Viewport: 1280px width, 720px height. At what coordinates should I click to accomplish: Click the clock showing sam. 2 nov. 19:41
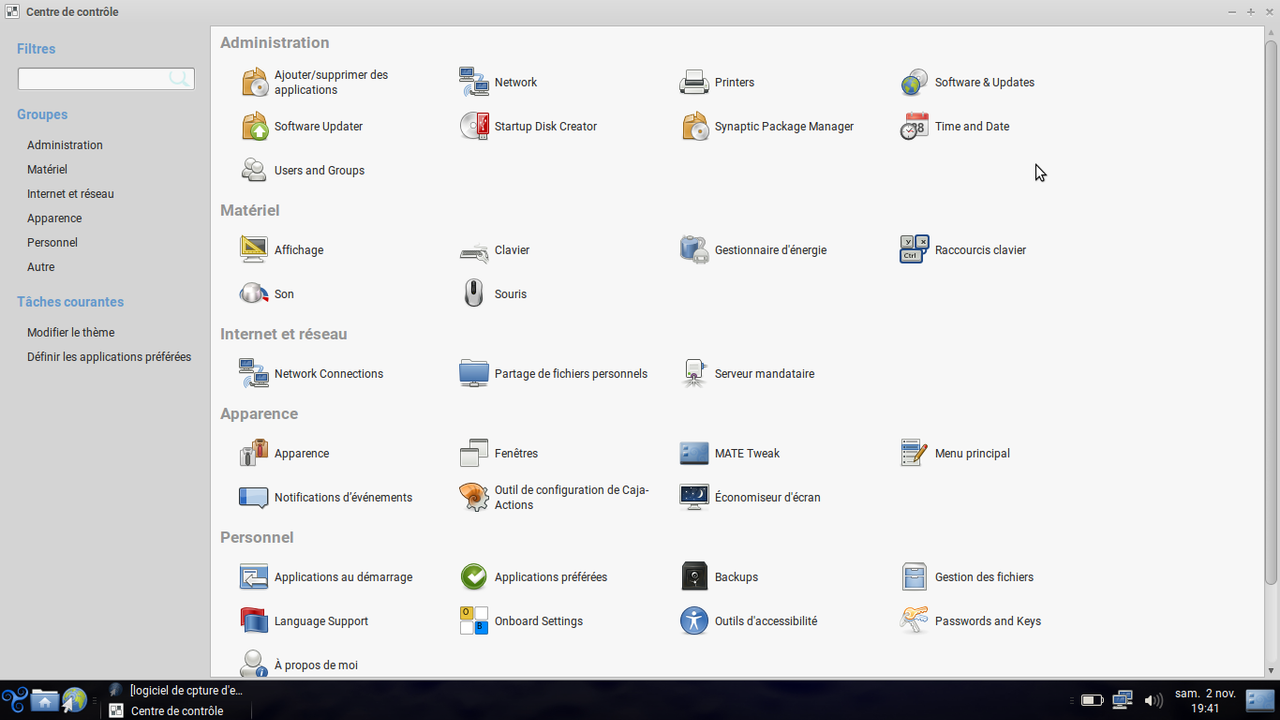1204,700
